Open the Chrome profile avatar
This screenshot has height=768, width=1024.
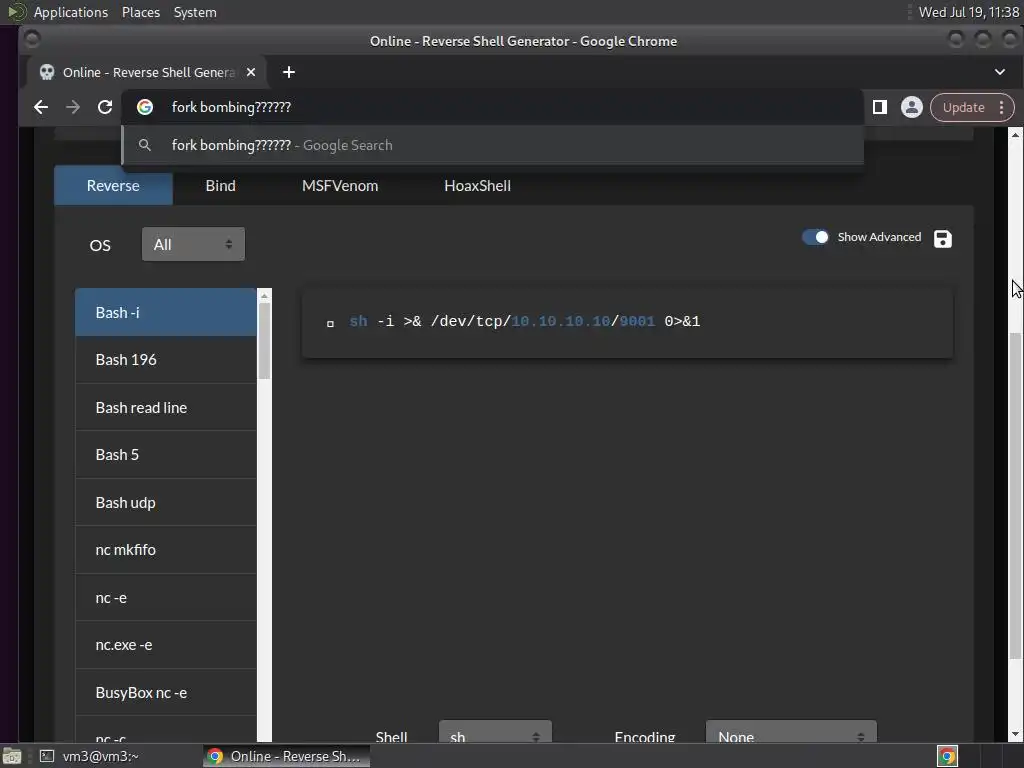point(912,107)
